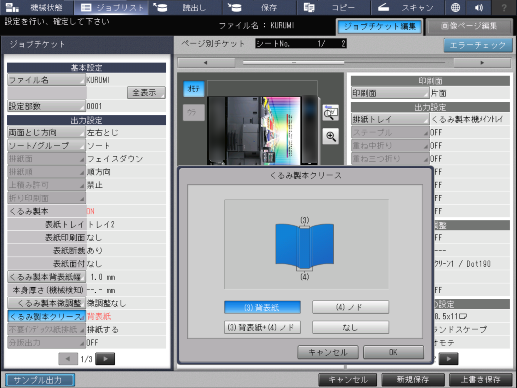Expand 両面とじ方向 setting
Image resolution: width=517 pixels, height=388 pixels.
tap(46, 133)
